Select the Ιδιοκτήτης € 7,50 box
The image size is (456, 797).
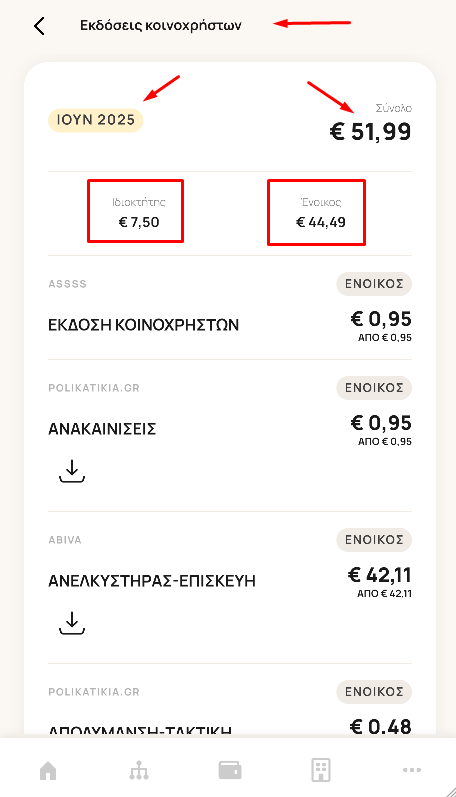(x=135, y=211)
